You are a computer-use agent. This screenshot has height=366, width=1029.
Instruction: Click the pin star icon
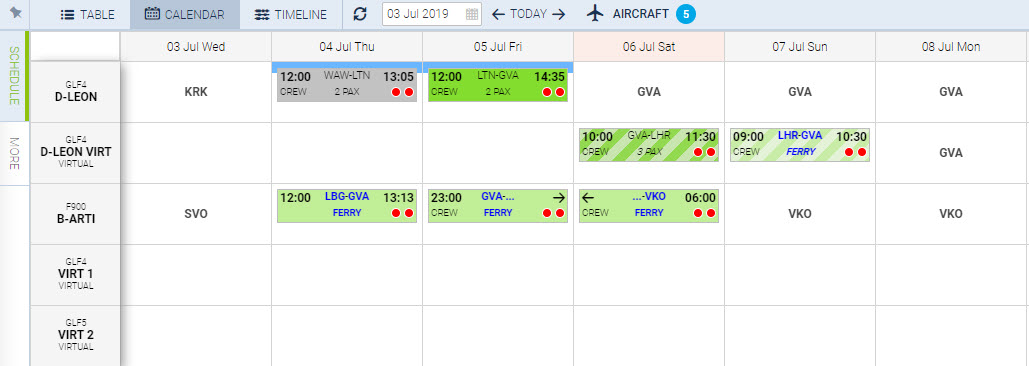click(16, 13)
